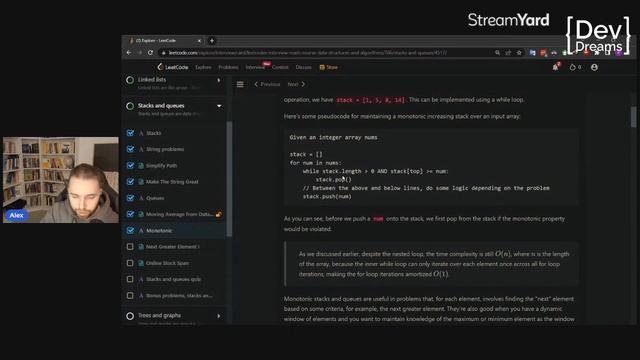Click the problem icon beside Simplify Path
Image resolution: width=640 pixels, height=360 pixels.
[x=141, y=166]
